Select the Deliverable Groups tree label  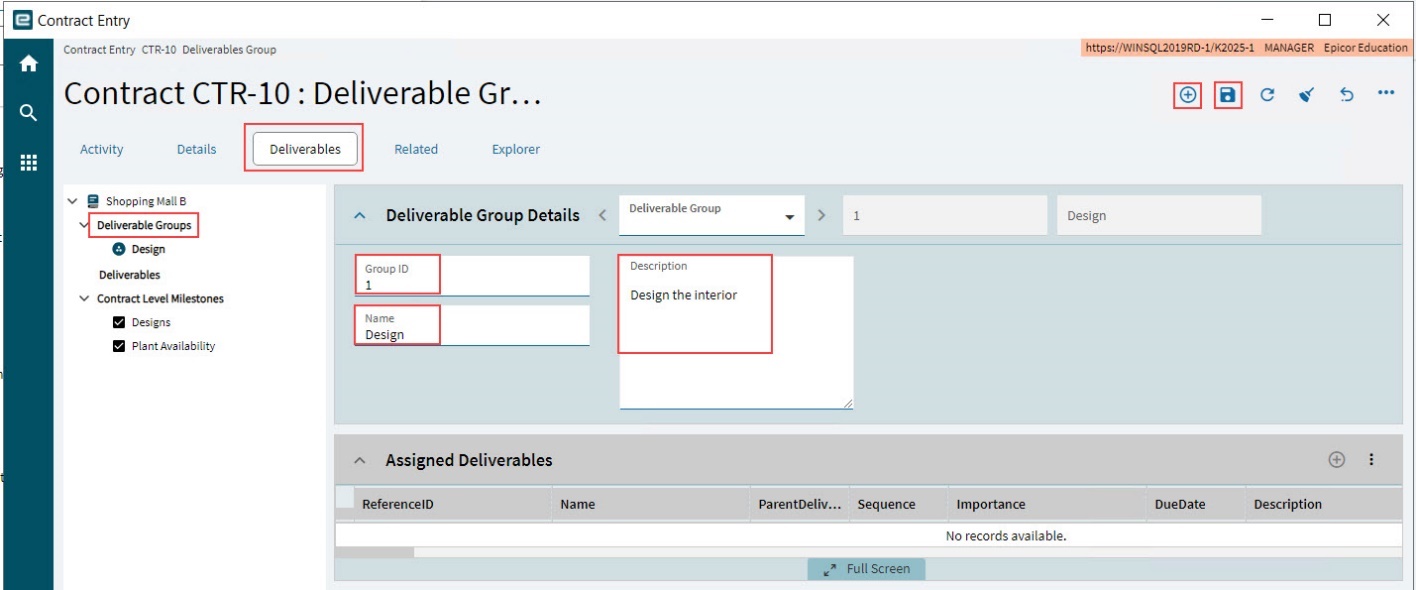[144, 225]
